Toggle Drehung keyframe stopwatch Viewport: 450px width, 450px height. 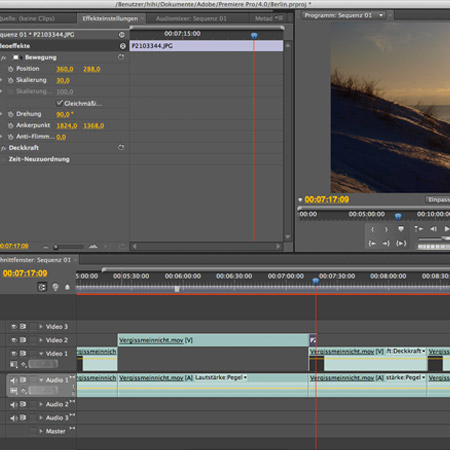pyautogui.click(x=10, y=114)
